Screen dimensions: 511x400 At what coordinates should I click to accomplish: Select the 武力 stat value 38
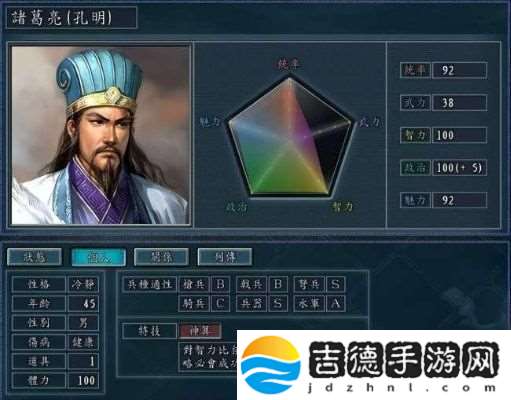pyautogui.click(x=460, y=103)
